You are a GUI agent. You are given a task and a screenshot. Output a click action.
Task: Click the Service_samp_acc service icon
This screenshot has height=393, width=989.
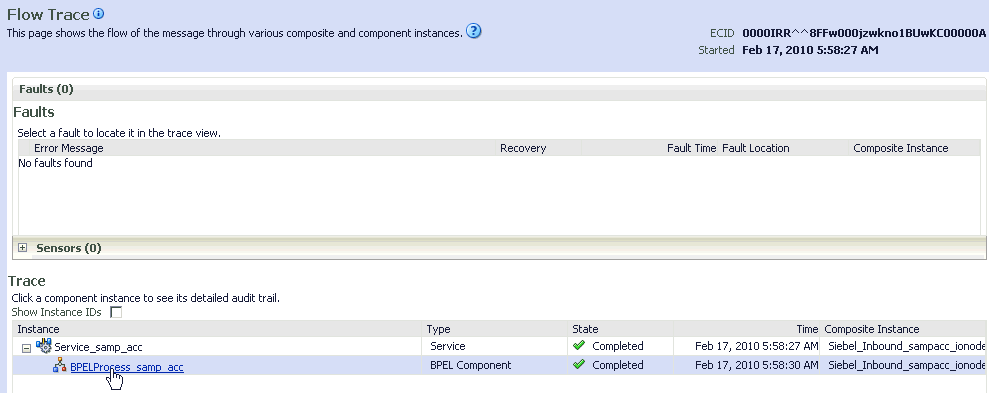(44, 346)
